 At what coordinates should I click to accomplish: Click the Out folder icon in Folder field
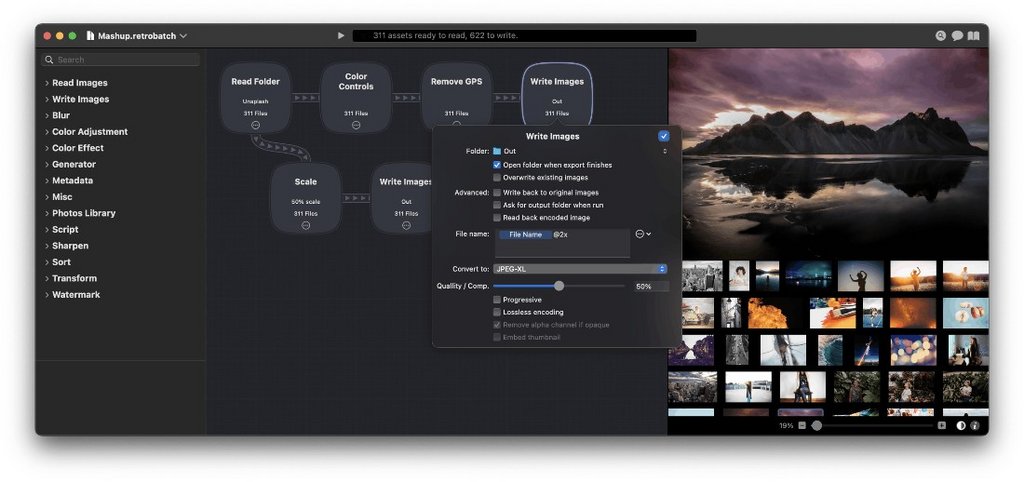(x=497, y=152)
